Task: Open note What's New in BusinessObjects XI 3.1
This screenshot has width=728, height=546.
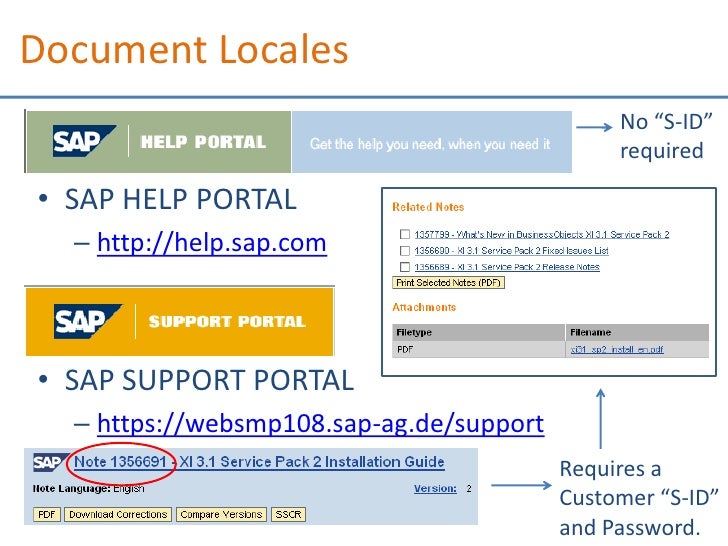Action: [x=542, y=234]
